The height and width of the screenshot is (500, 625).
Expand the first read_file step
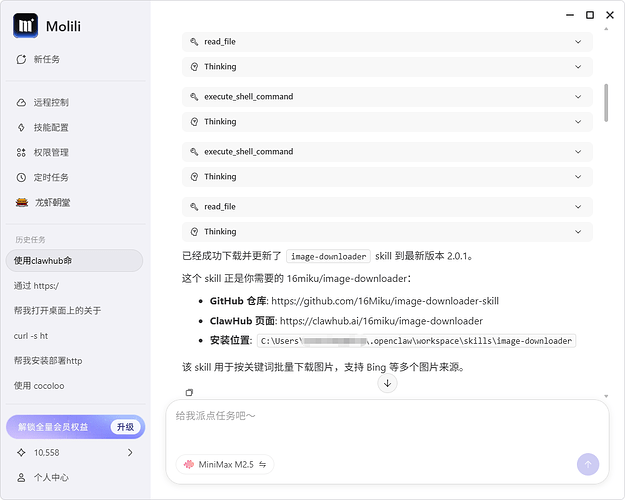pos(387,42)
